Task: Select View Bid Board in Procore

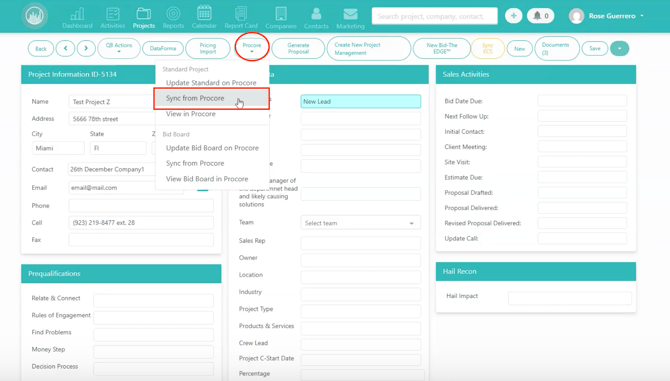Action: click(212, 179)
